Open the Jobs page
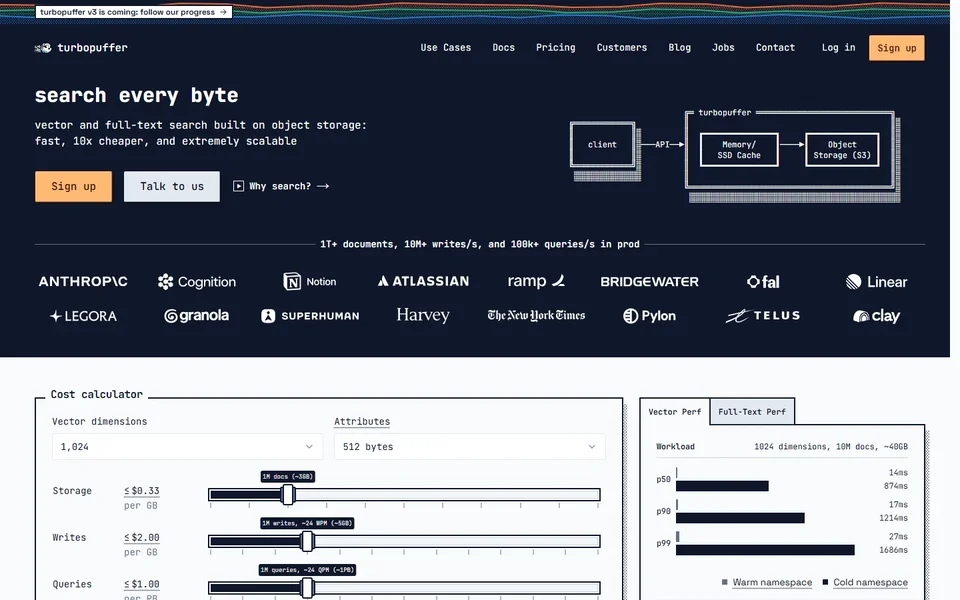960x600 pixels. tap(723, 48)
